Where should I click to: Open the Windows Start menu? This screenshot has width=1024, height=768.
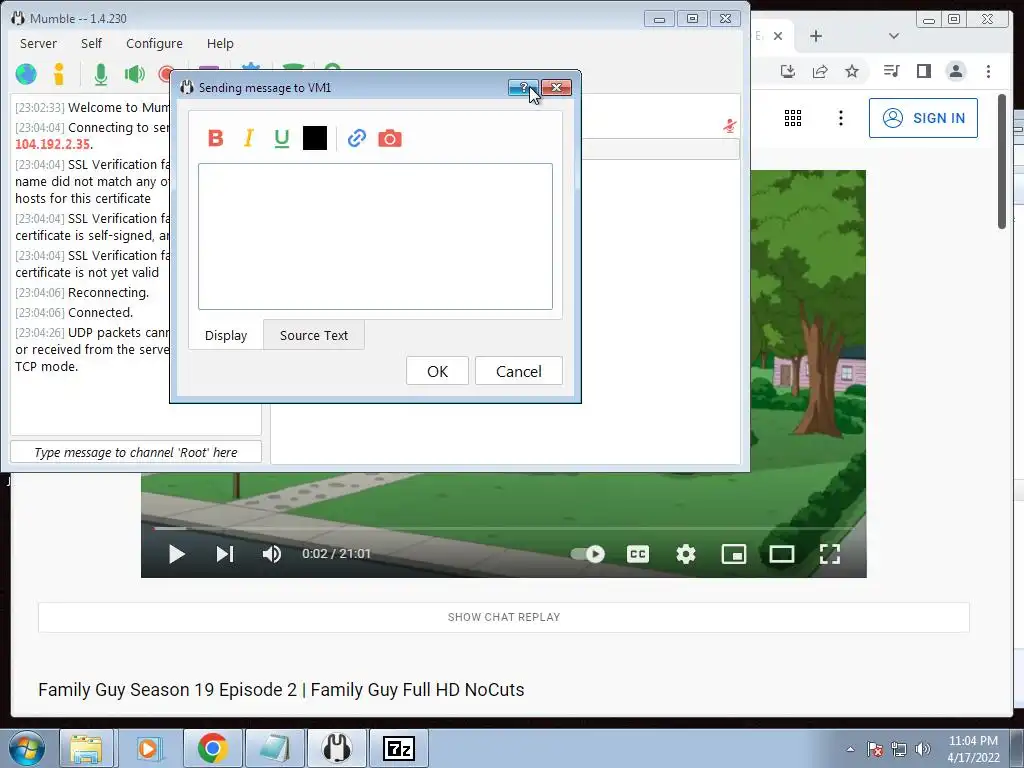27,749
